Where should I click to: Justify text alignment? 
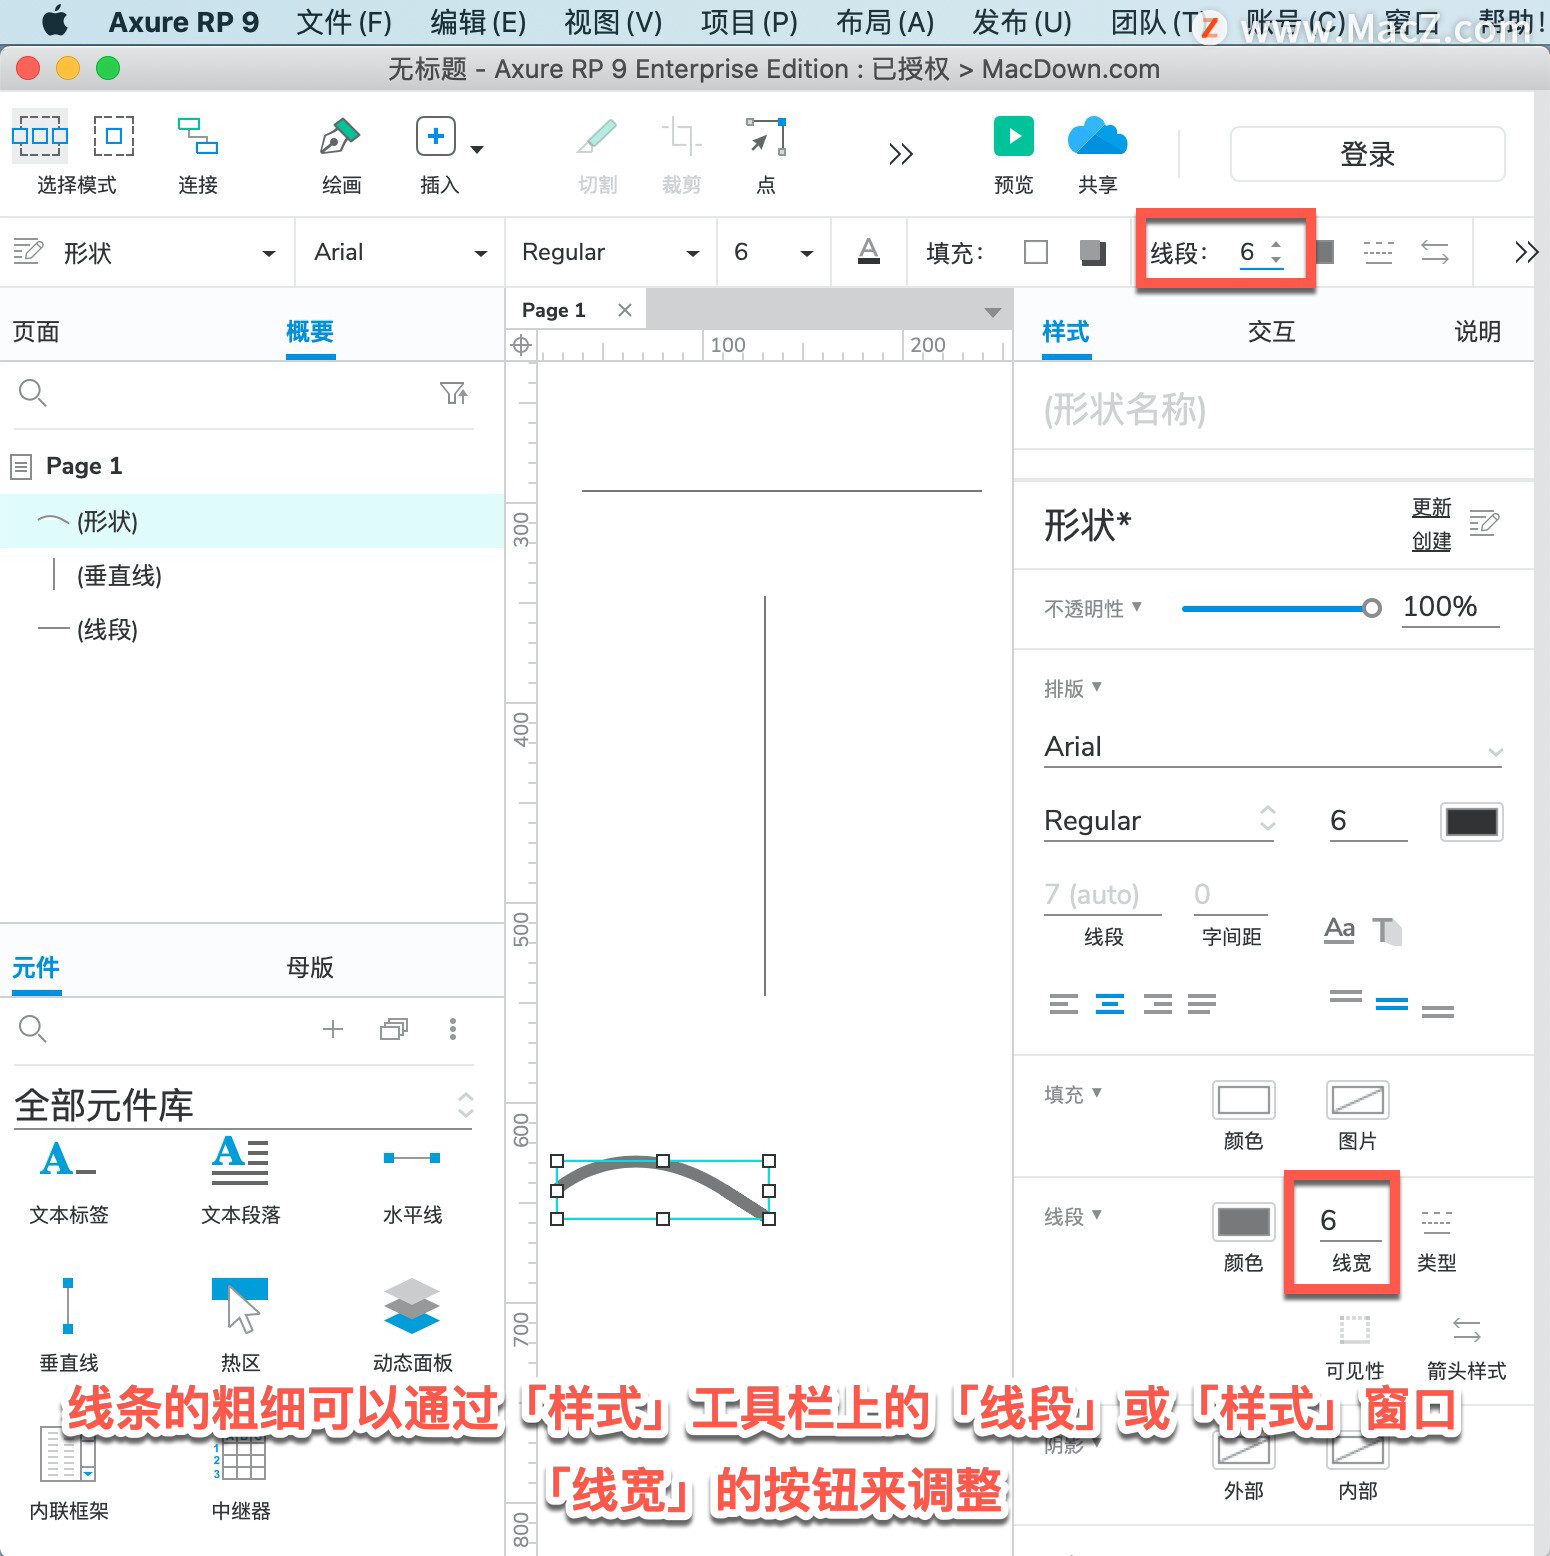[x=1202, y=1004]
